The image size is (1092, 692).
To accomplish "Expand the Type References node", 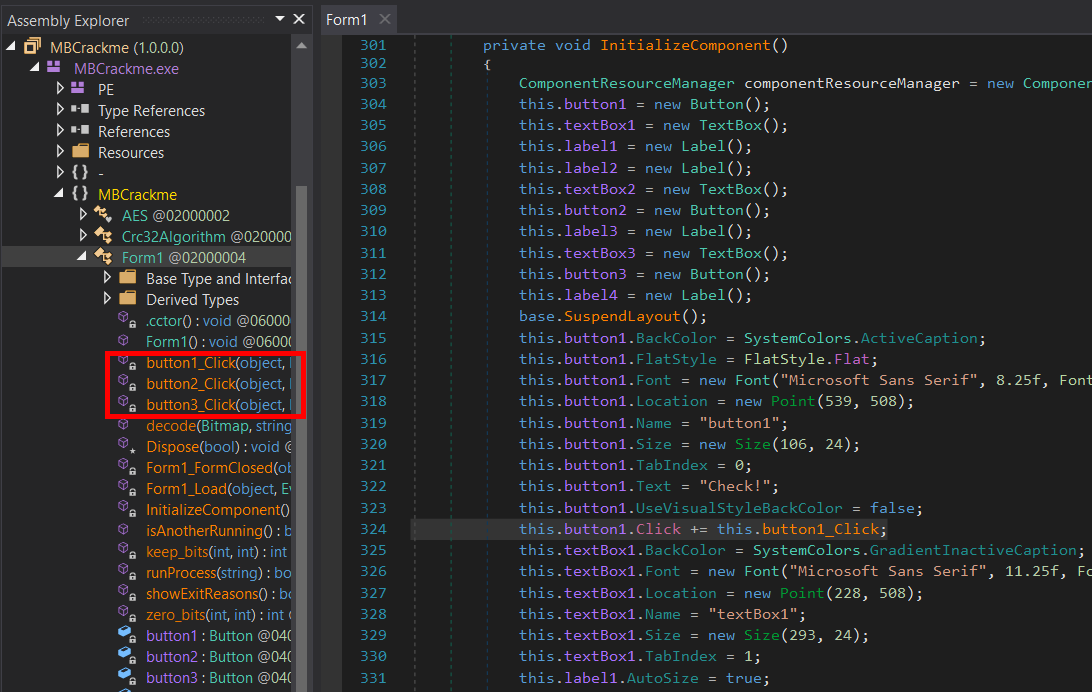I will [60, 109].
